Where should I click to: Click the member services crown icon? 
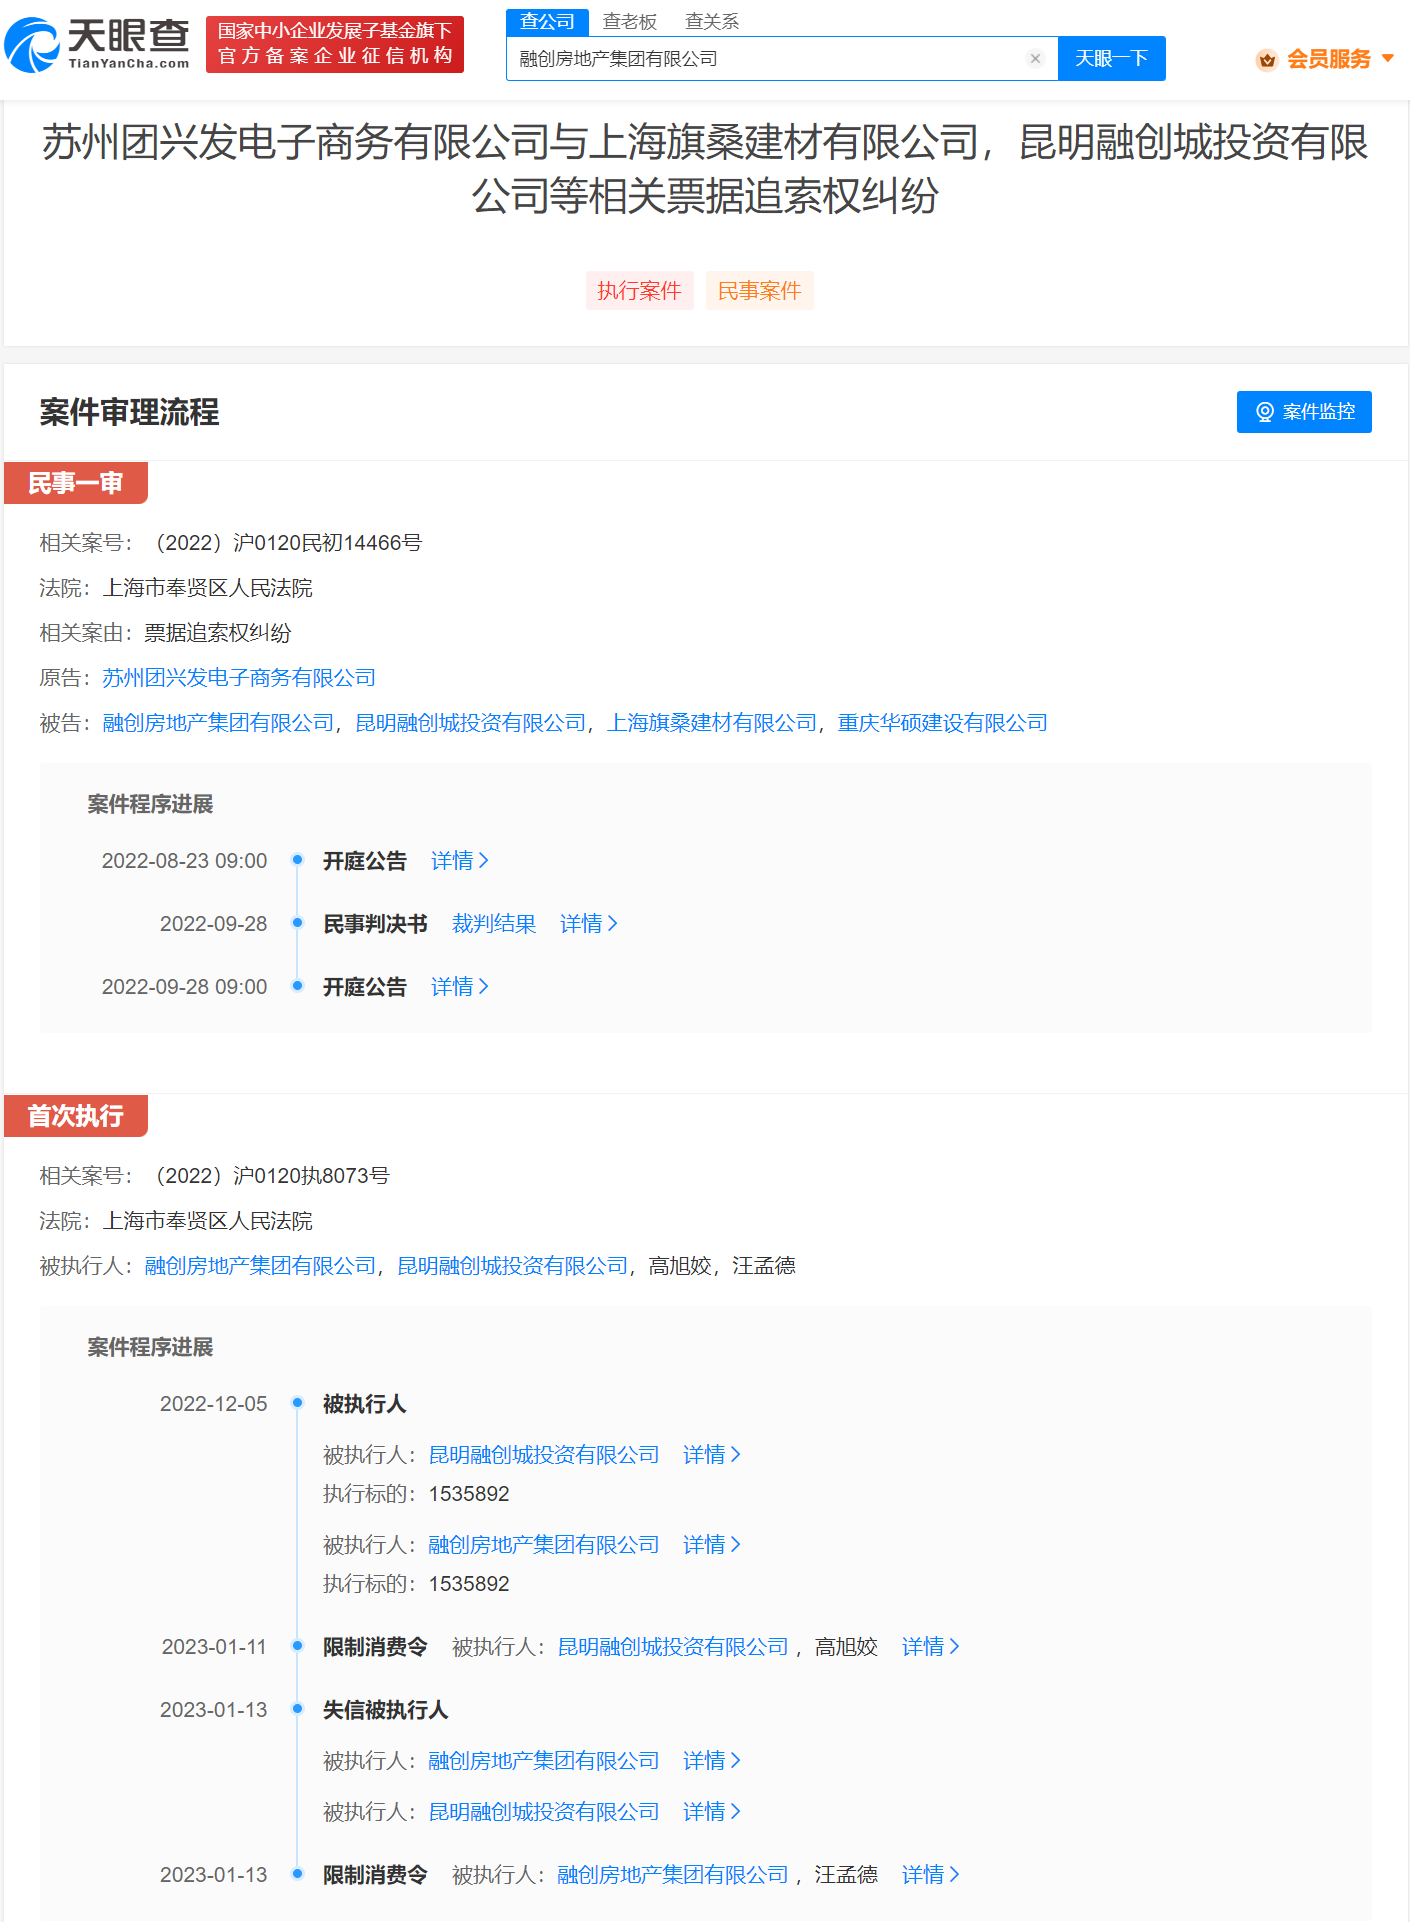coord(1267,60)
